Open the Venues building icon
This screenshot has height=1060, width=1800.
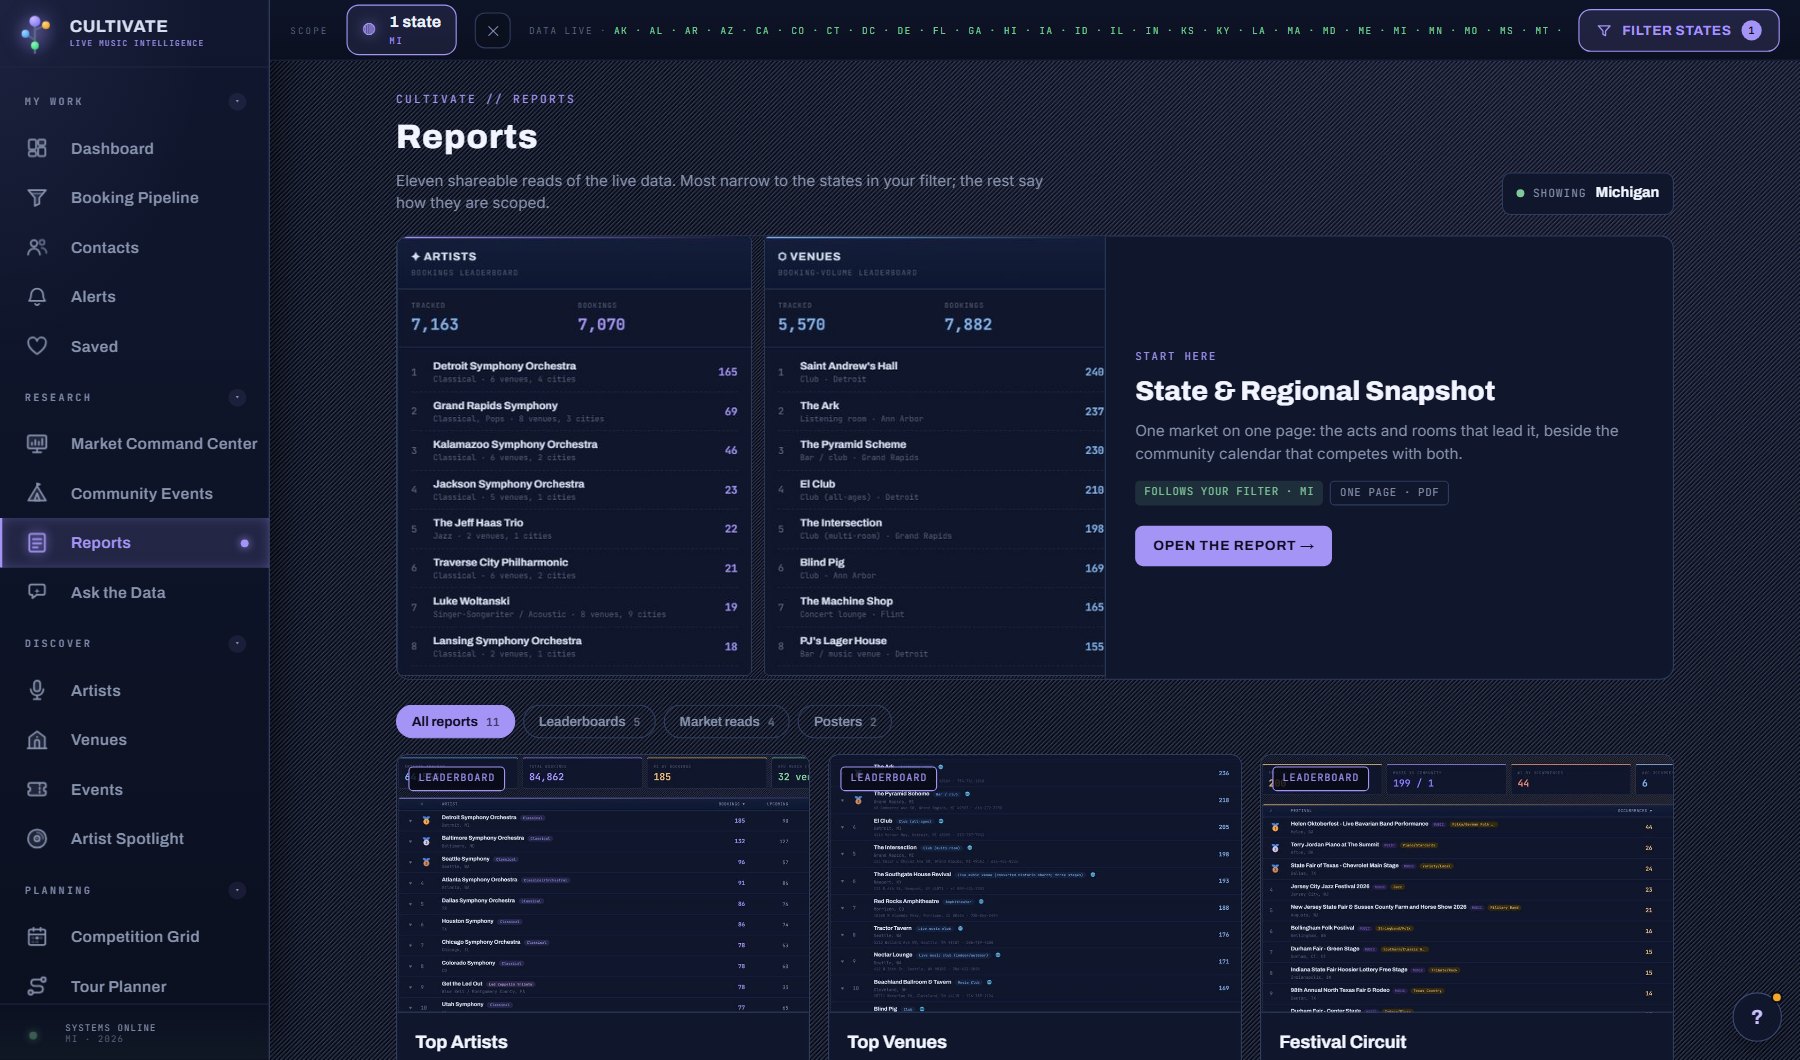click(37, 740)
